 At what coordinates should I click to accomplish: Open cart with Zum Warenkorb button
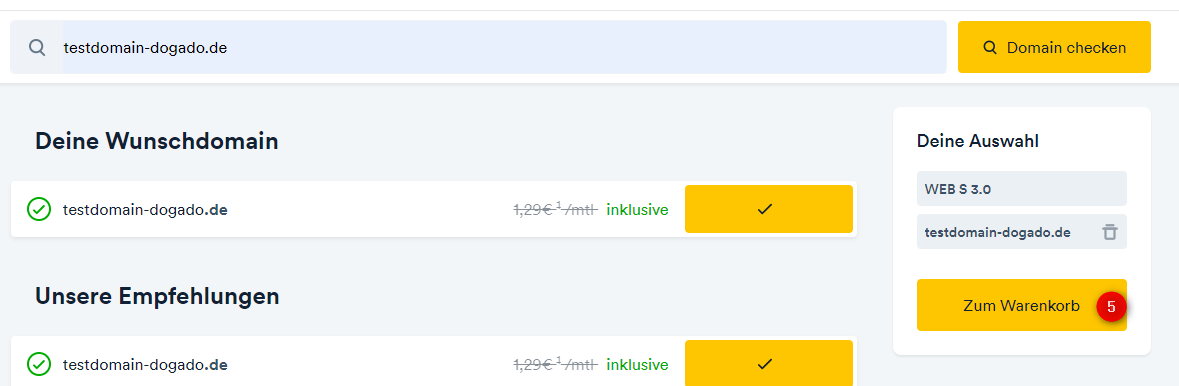[x=1021, y=305]
